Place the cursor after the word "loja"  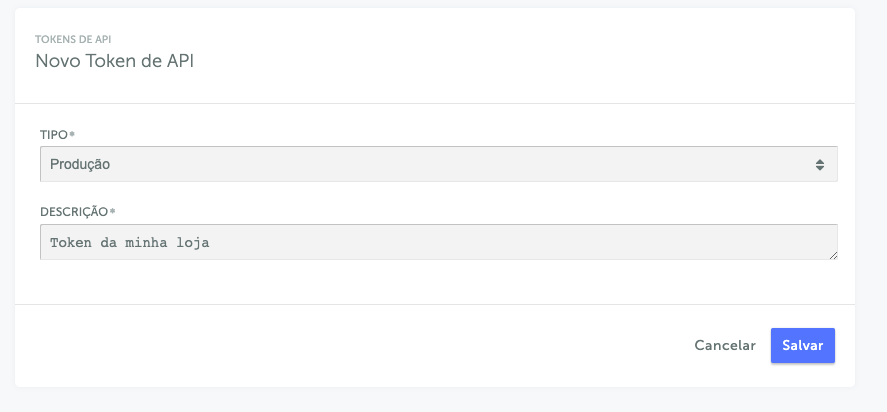click(x=211, y=243)
